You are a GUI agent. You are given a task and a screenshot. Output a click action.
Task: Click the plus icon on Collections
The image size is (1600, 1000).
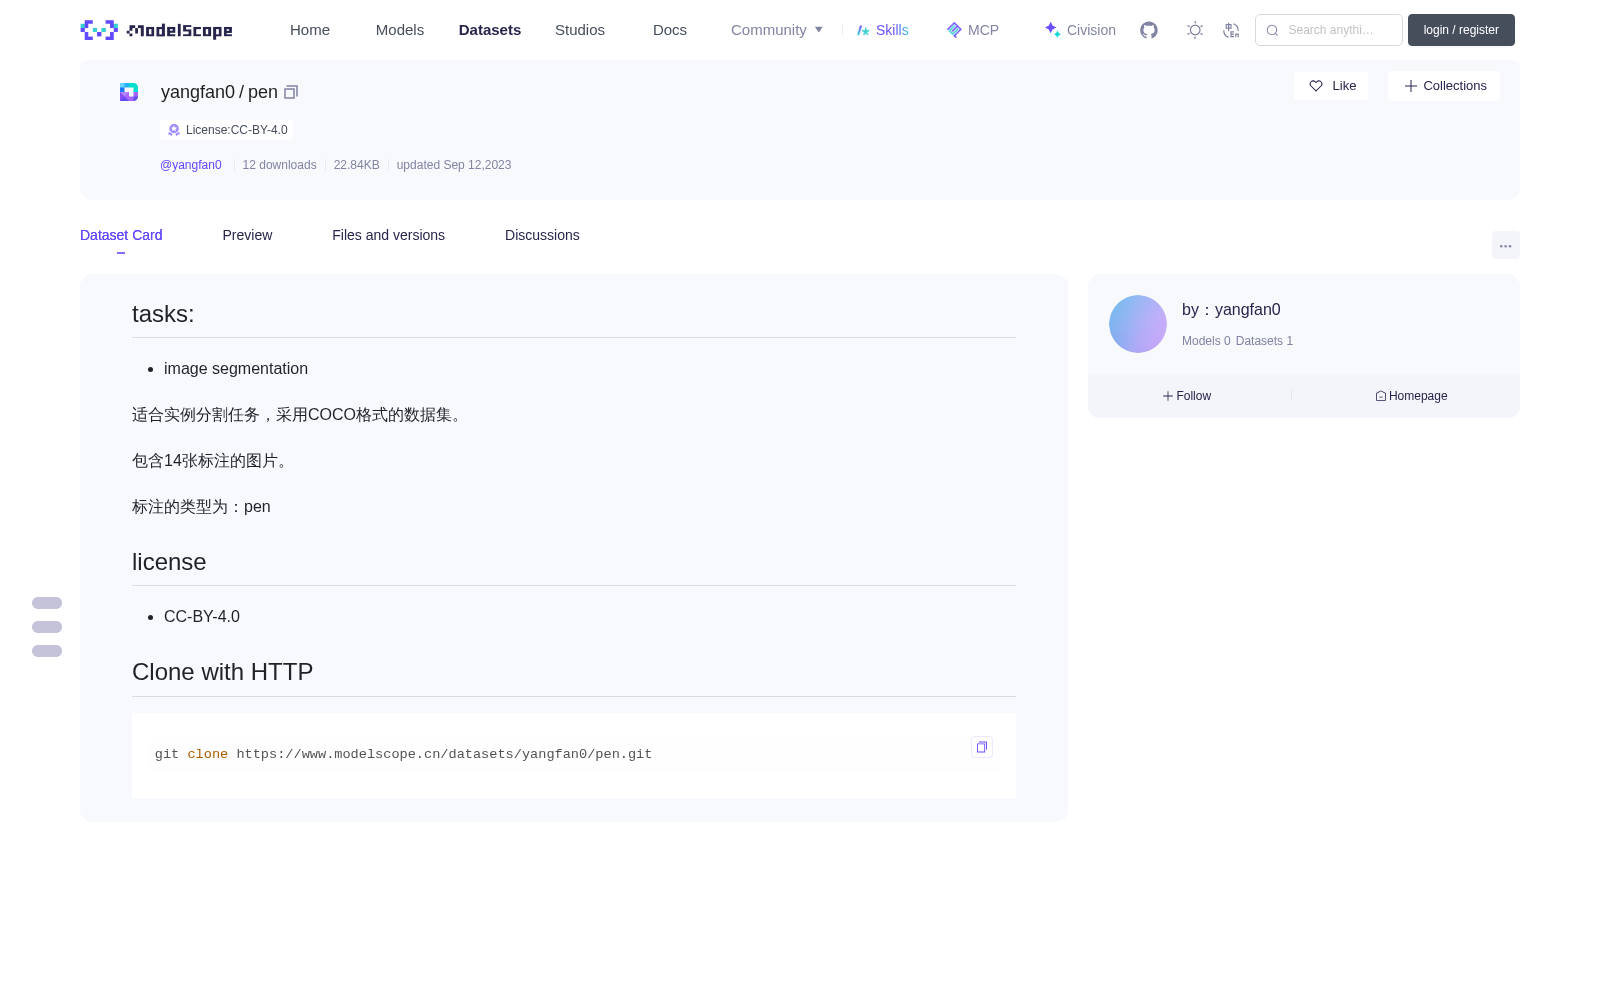(1411, 86)
